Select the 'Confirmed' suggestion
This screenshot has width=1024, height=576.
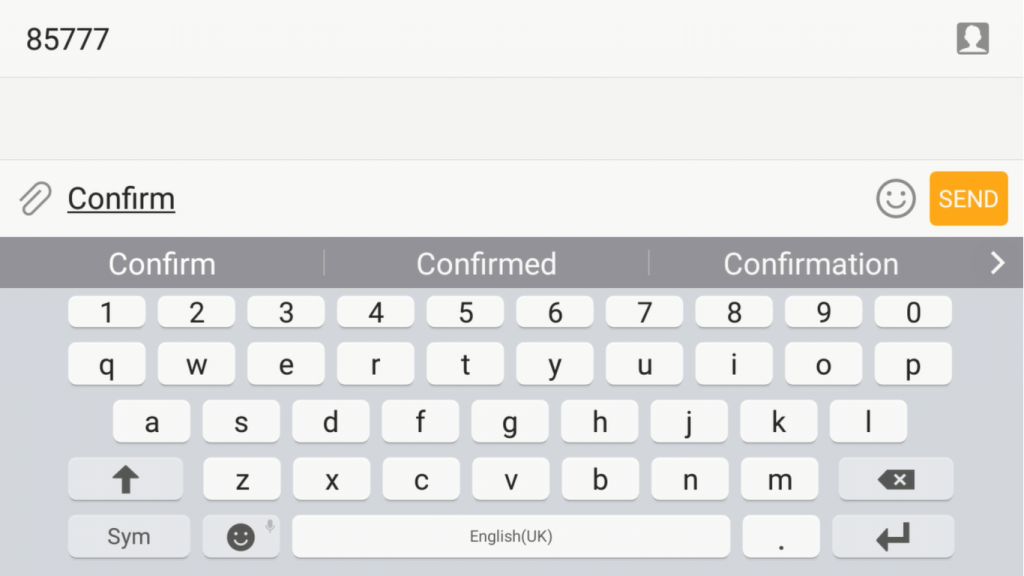point(487,264)
